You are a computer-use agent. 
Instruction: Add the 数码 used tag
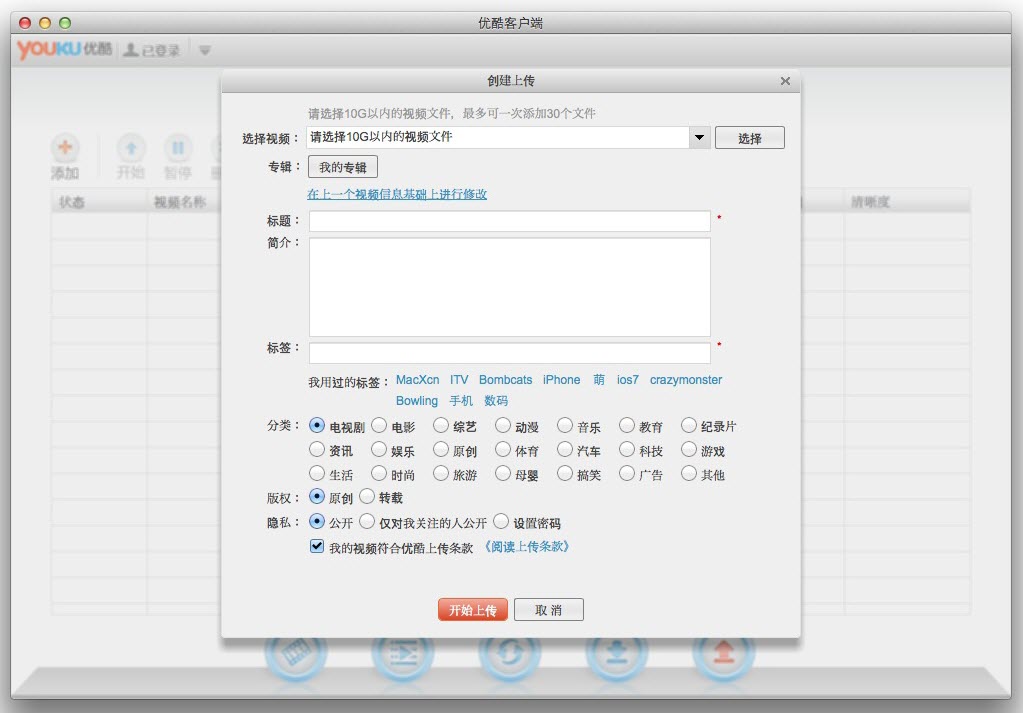[x=496, y=401]
